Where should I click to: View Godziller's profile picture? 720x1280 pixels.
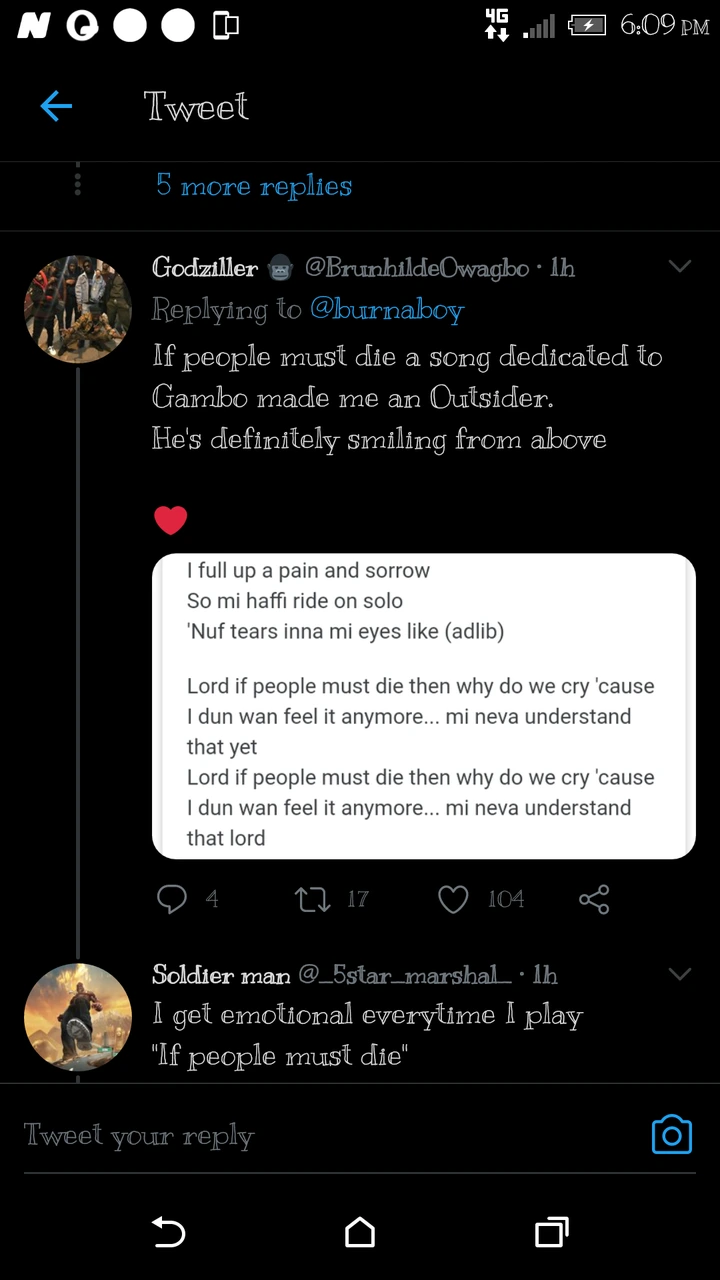point(78,309)
